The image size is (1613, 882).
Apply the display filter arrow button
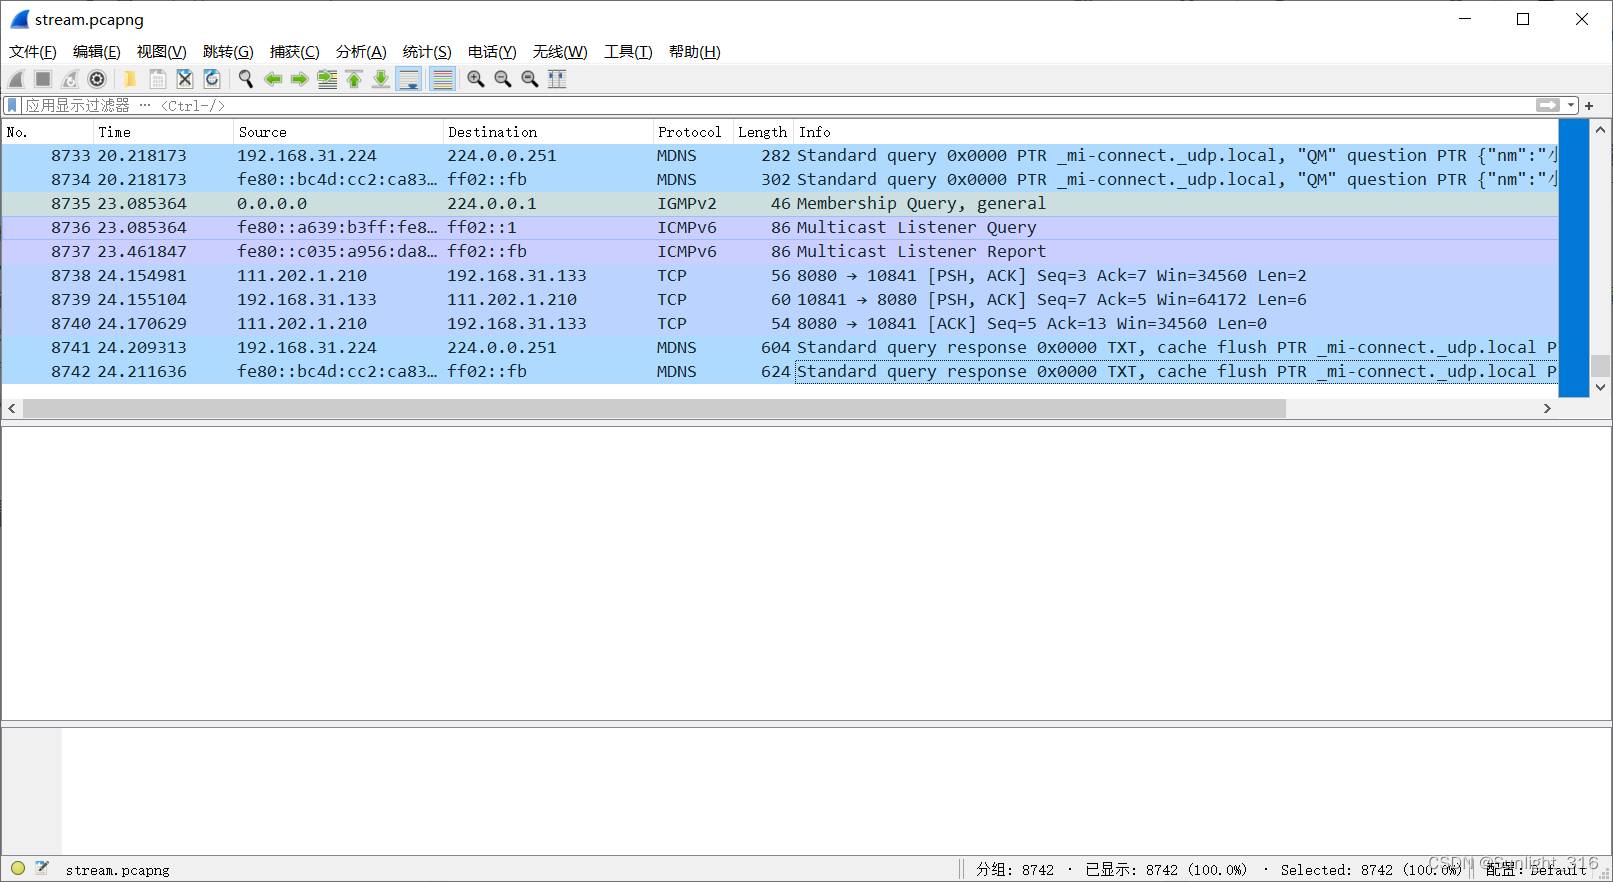tap(1548, 105)
